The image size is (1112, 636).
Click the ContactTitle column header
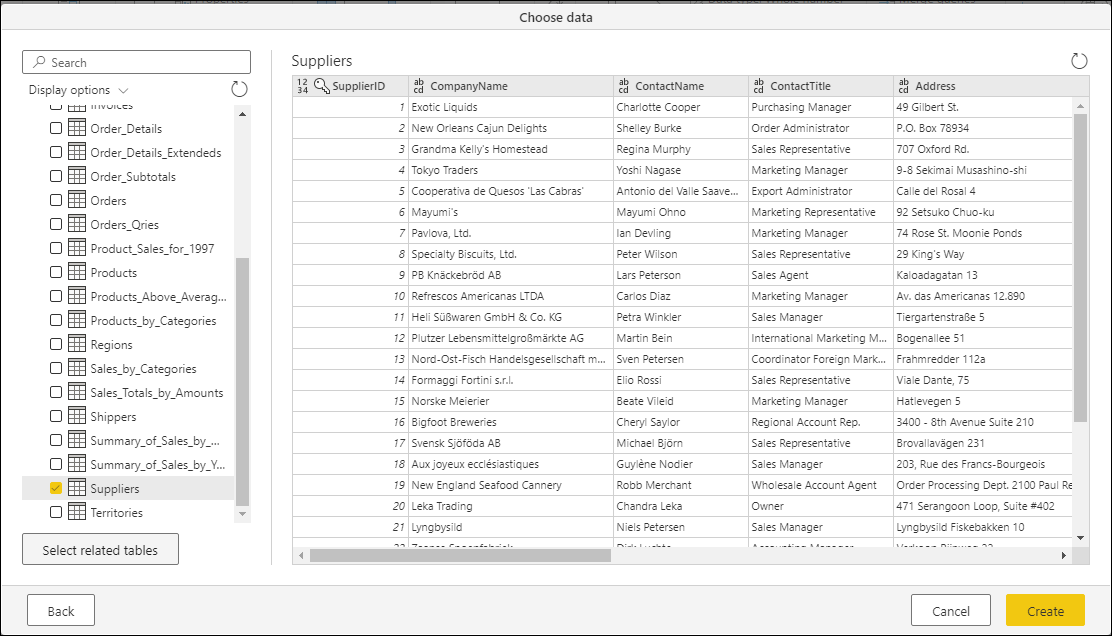(821, 86)
